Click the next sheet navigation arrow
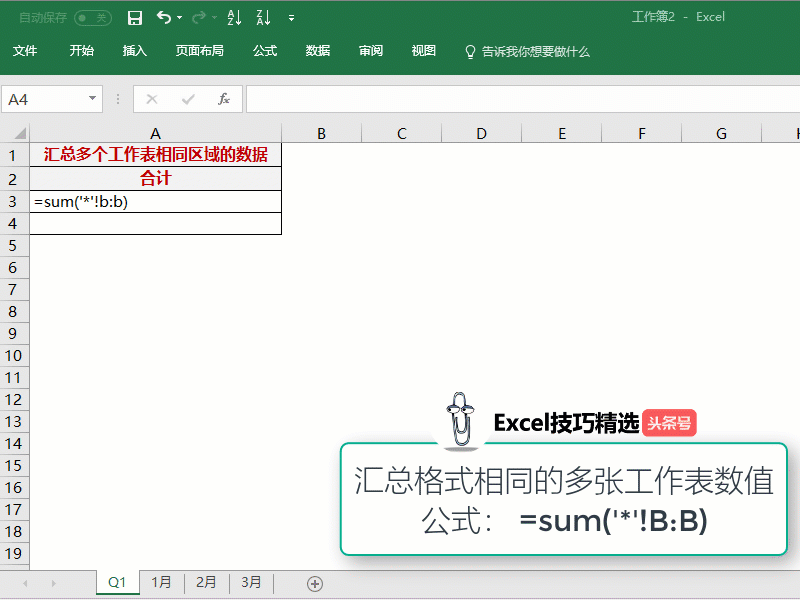The image size is (800, 600). [x=54, y=583]
